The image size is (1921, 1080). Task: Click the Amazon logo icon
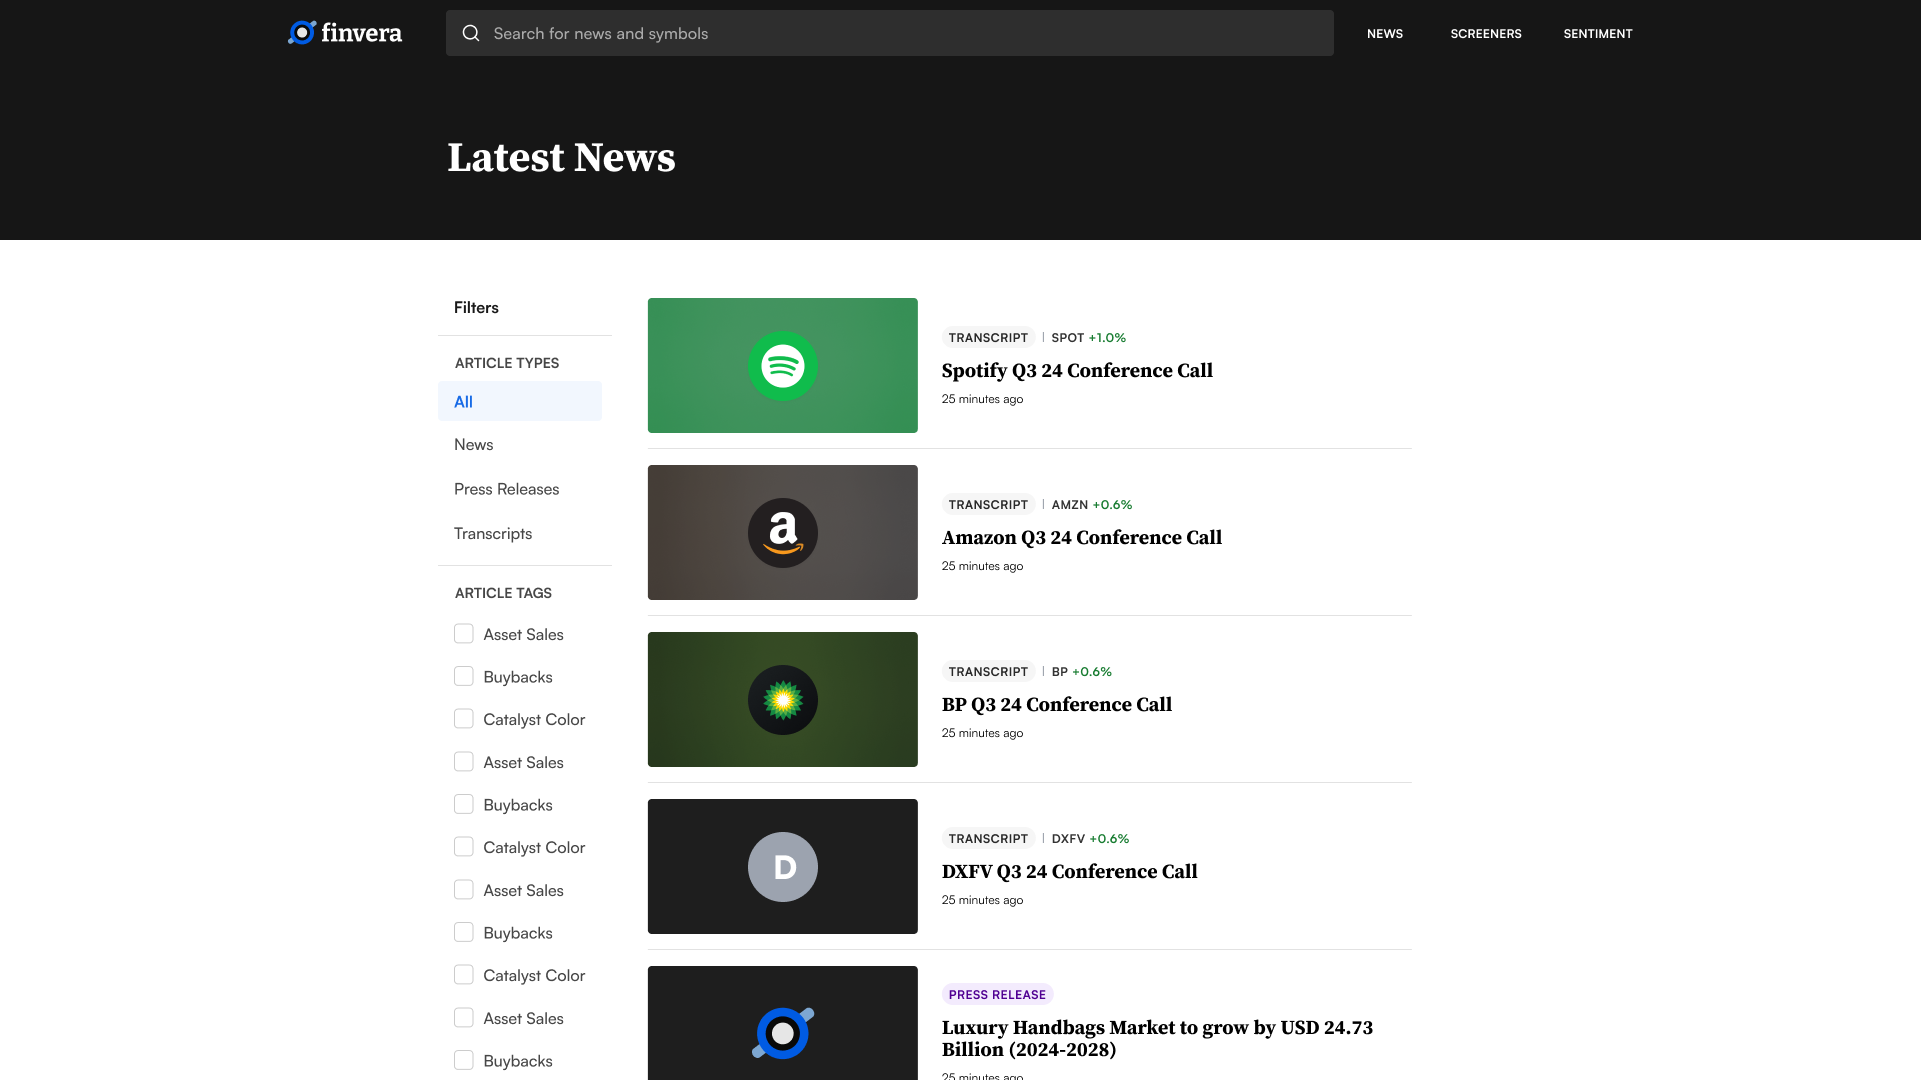782,533
